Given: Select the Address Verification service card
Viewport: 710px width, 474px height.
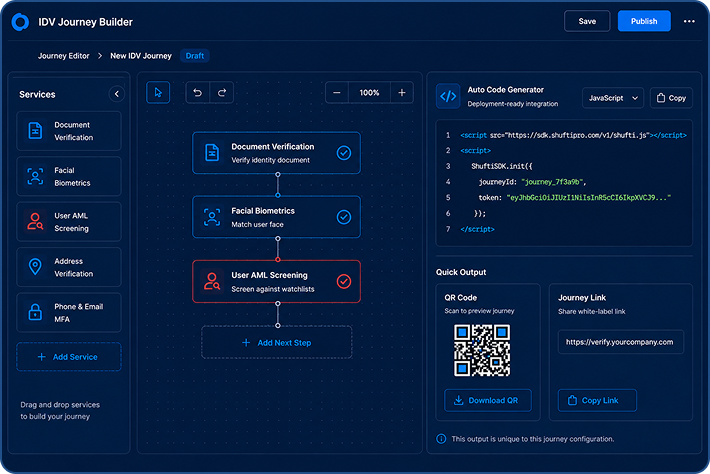Looking at the screenshot, I should [x=69, y=267].
